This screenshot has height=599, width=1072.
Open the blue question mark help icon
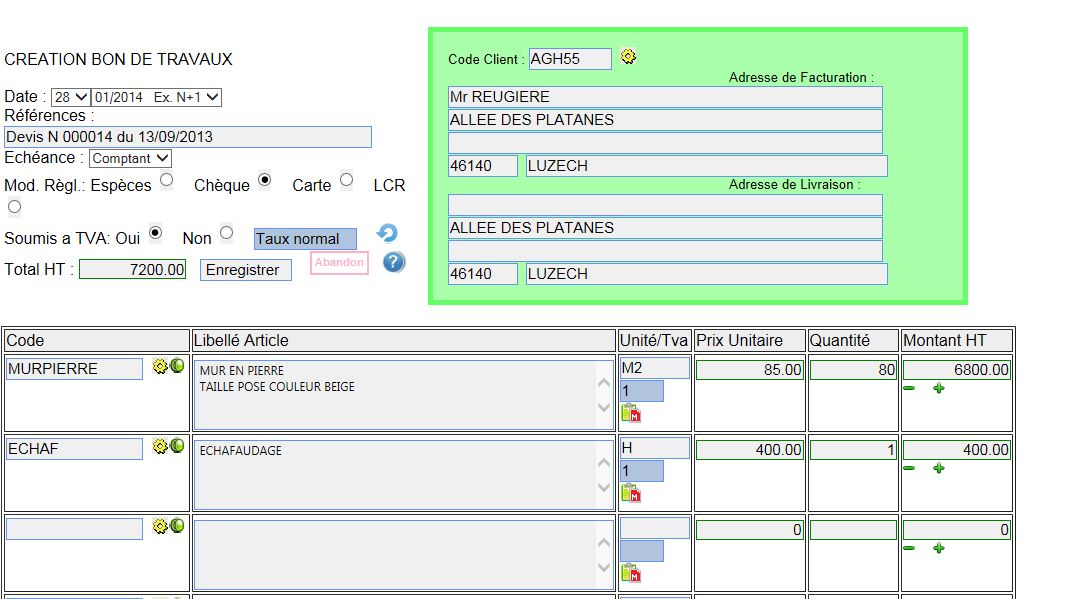click(x=394, y=262)
